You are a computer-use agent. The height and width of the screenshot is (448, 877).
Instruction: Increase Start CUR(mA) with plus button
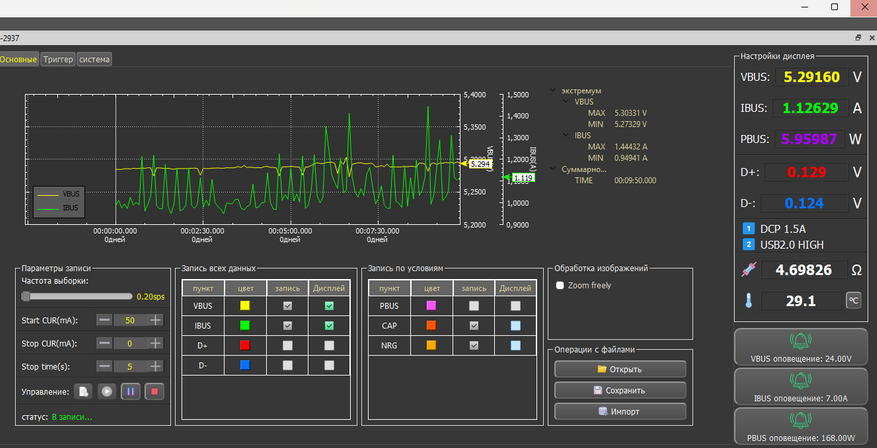[155, 320]
